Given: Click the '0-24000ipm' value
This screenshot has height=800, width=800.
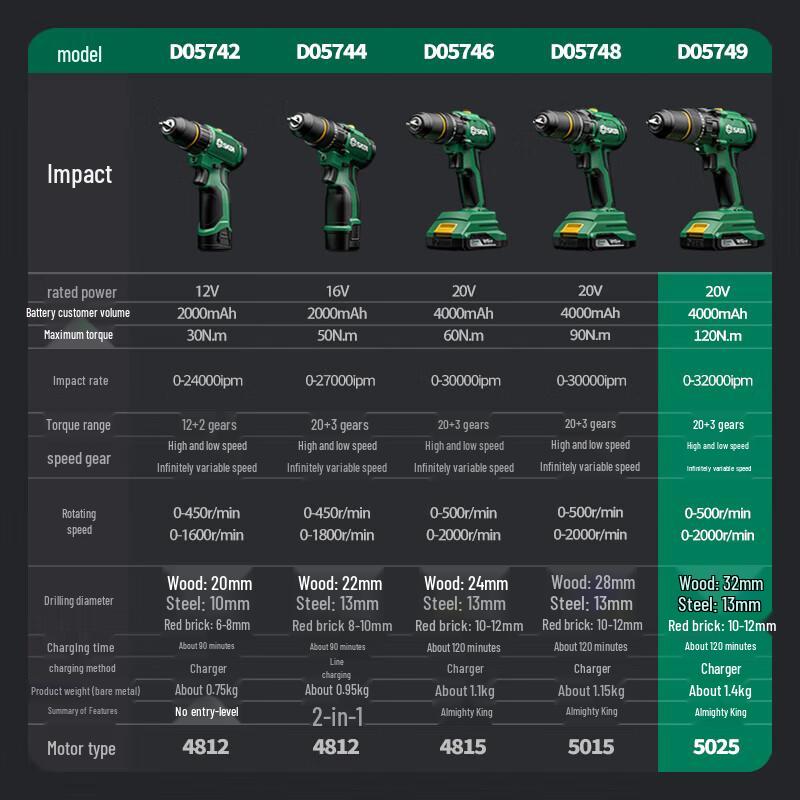Looking at the screenshot, I should pos(208,381).
